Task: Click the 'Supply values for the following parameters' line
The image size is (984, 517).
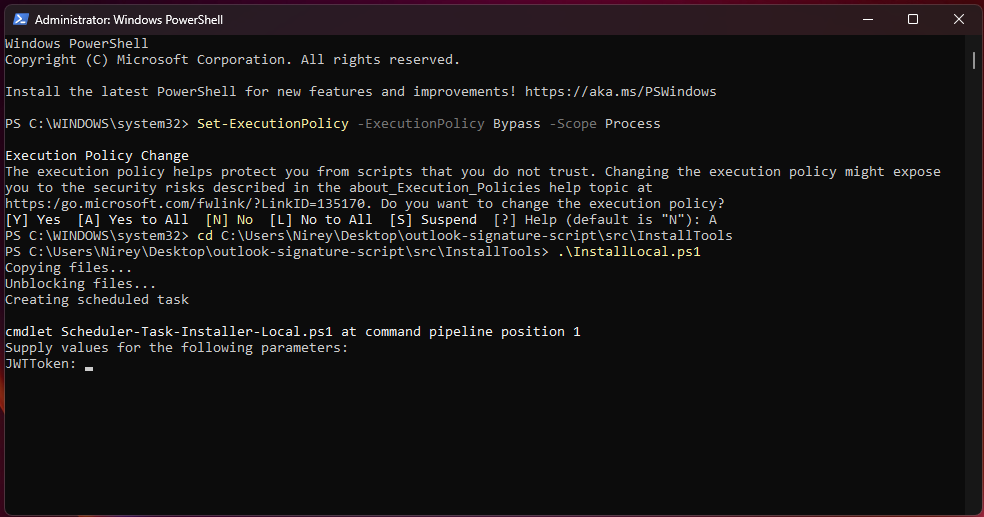Action: [177, 348]
